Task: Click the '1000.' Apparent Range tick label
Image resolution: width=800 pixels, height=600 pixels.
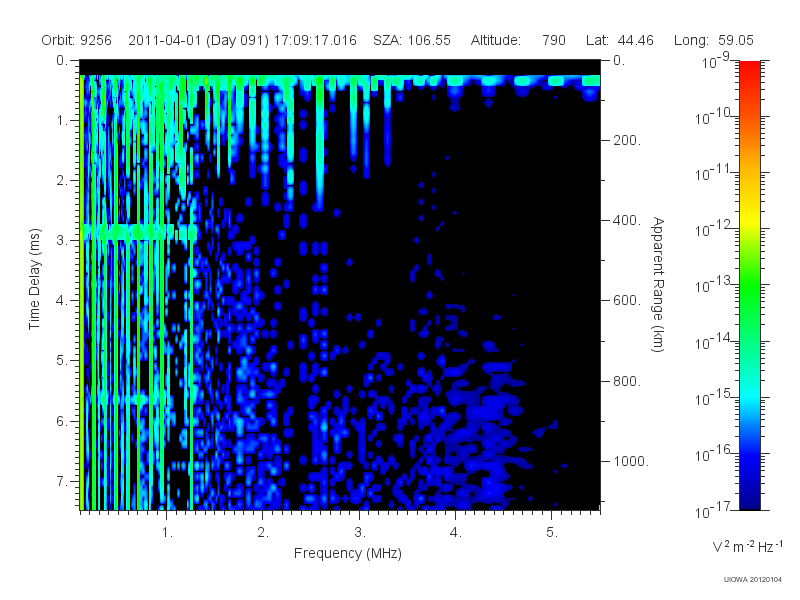Action: [631, 461]
